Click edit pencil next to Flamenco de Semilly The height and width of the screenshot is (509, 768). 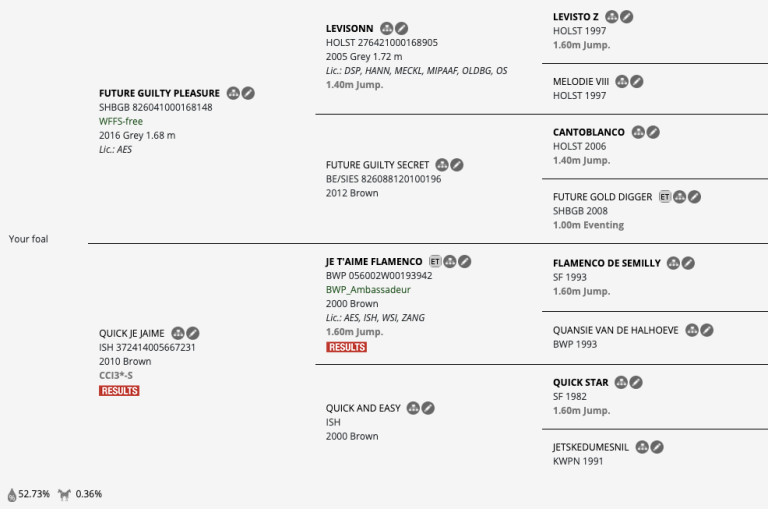[x=688, y=263]
